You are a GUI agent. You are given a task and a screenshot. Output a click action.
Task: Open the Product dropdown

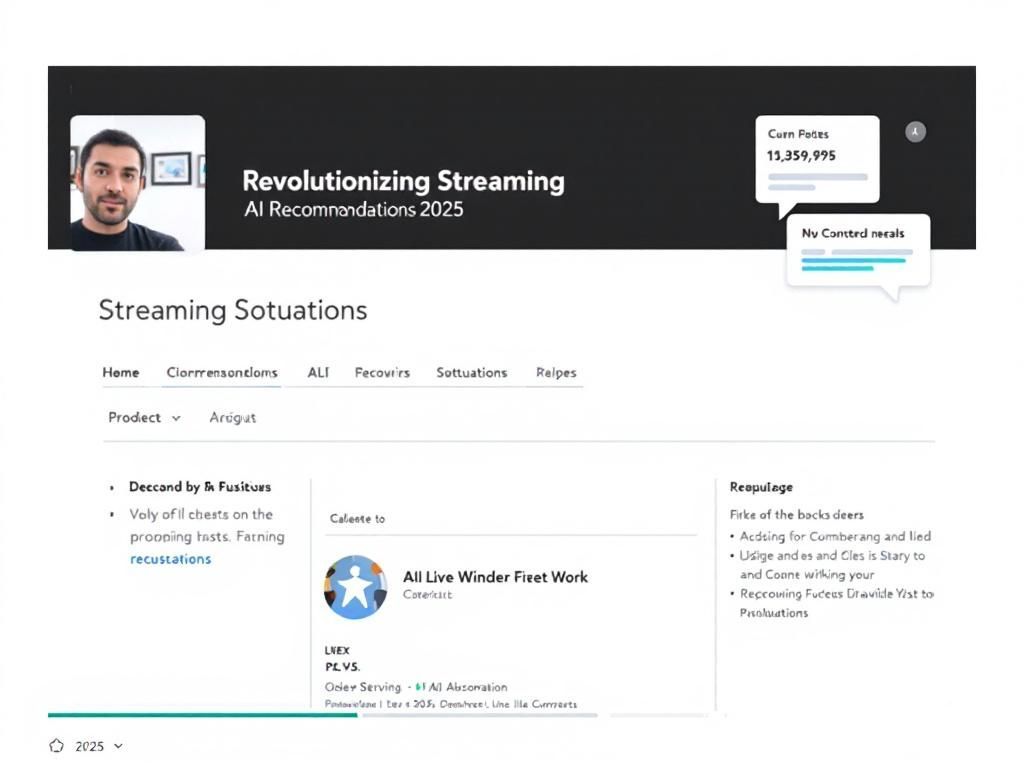point(143,417)
